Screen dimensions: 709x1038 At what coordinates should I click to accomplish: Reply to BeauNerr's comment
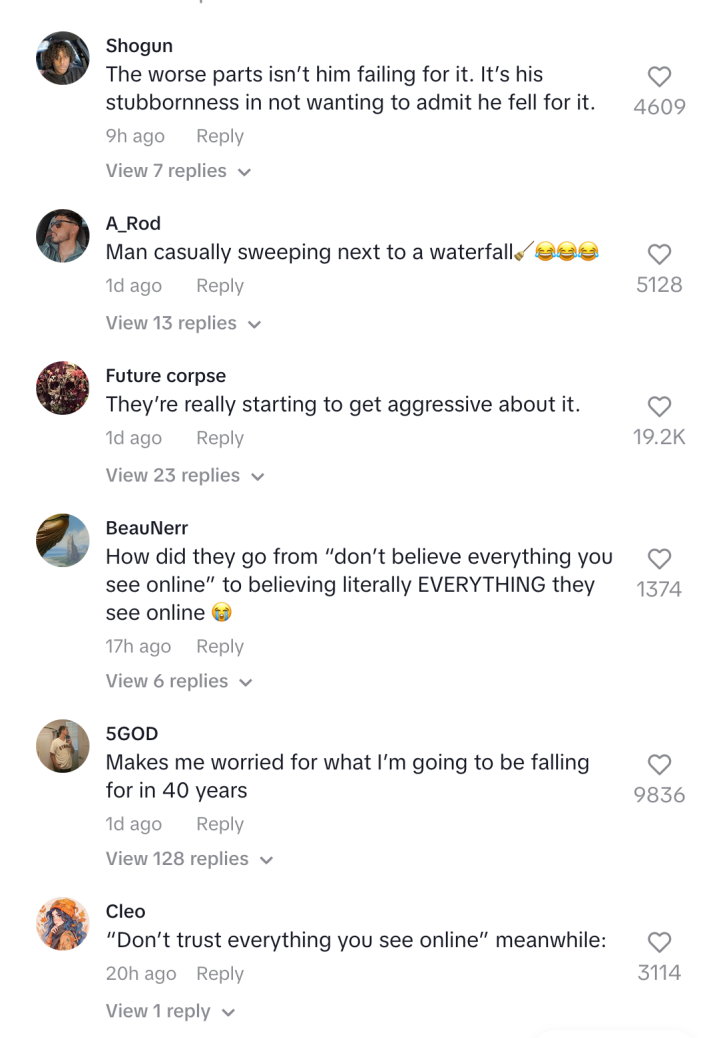pyautogui.click(x=219, y=646)
